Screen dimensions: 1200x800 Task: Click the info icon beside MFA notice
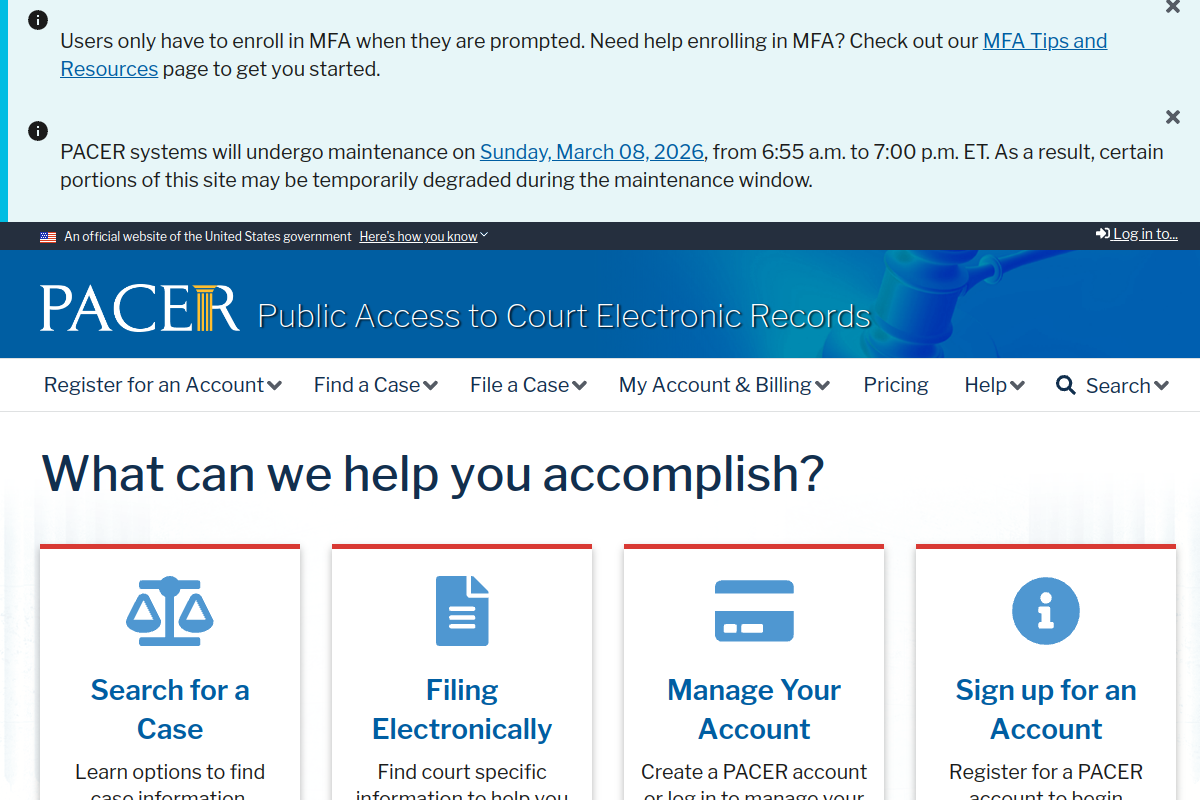coord(38,20)
